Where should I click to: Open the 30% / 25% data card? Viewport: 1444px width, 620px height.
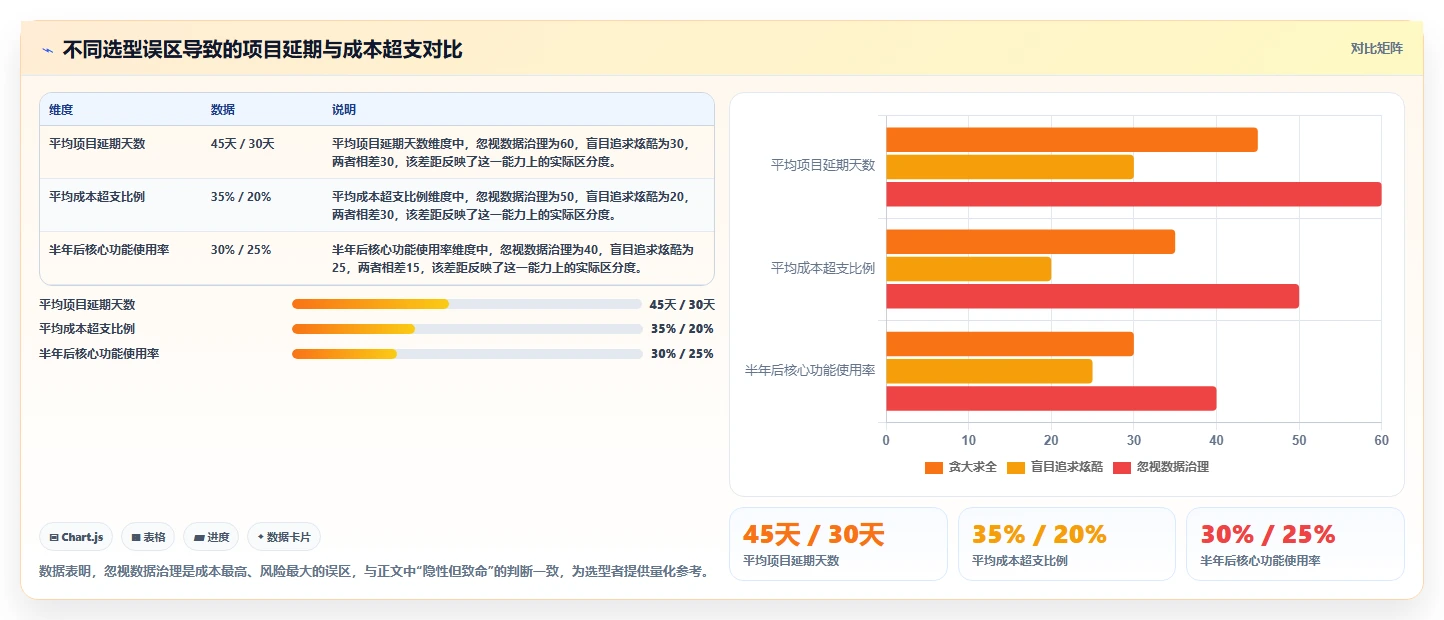point(1295,544)
